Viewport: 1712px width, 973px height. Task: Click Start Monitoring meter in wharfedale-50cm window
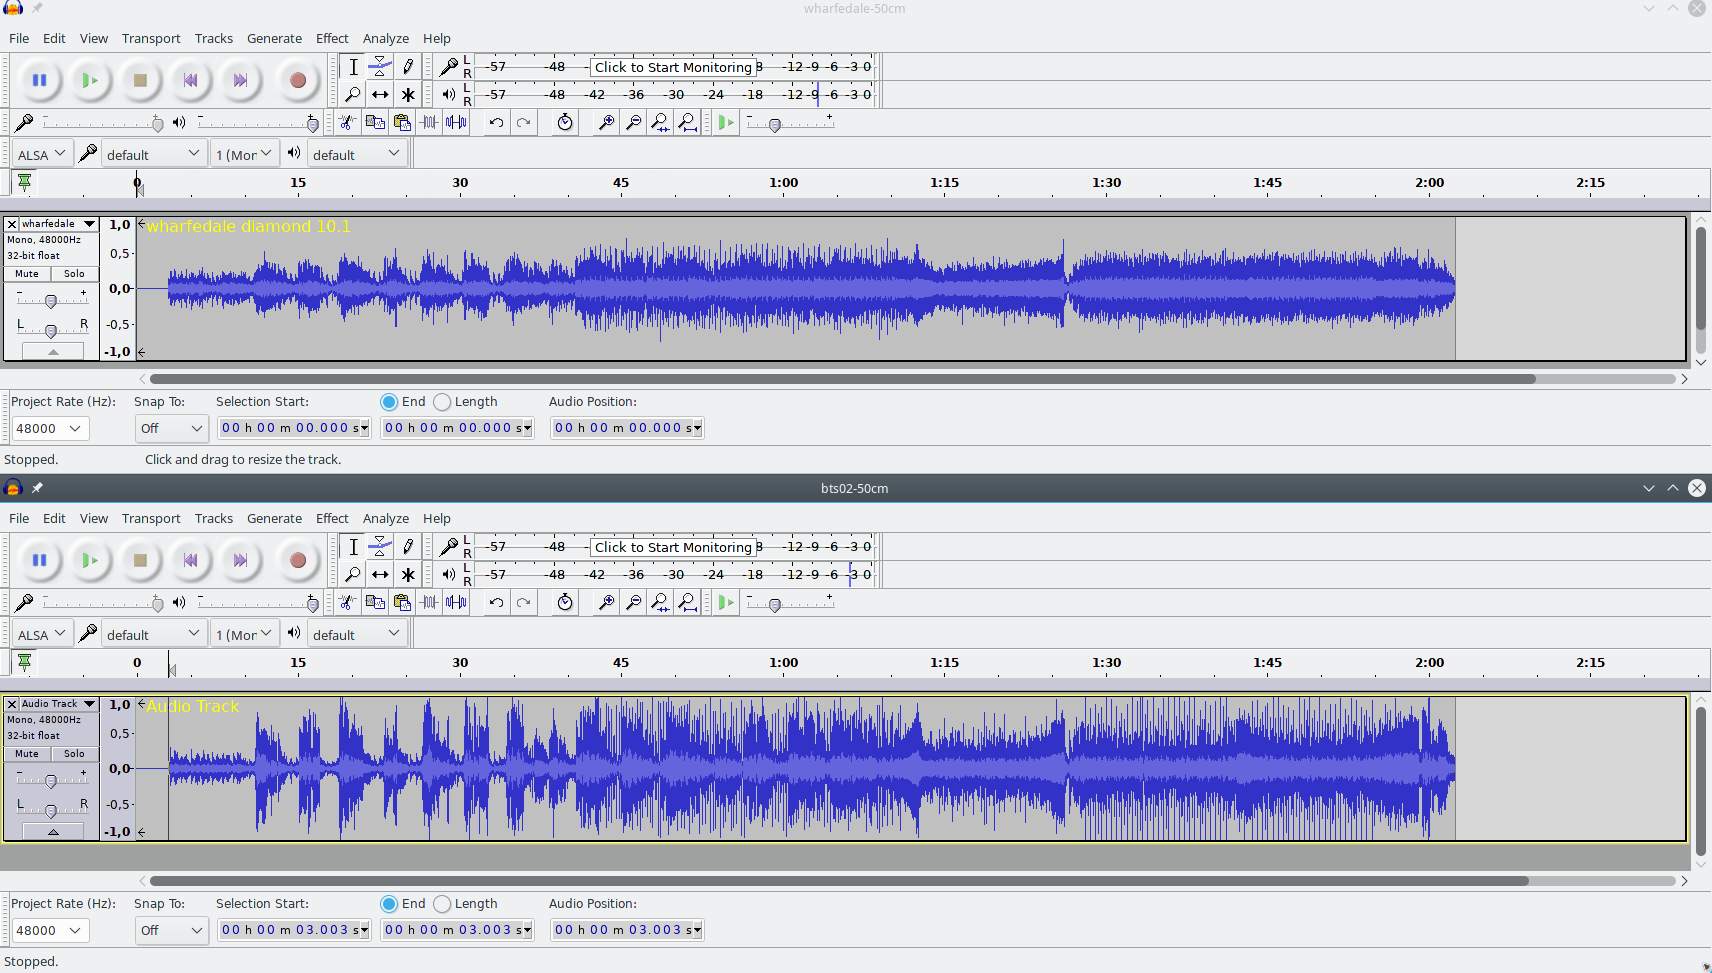click(x=673, y=67)
